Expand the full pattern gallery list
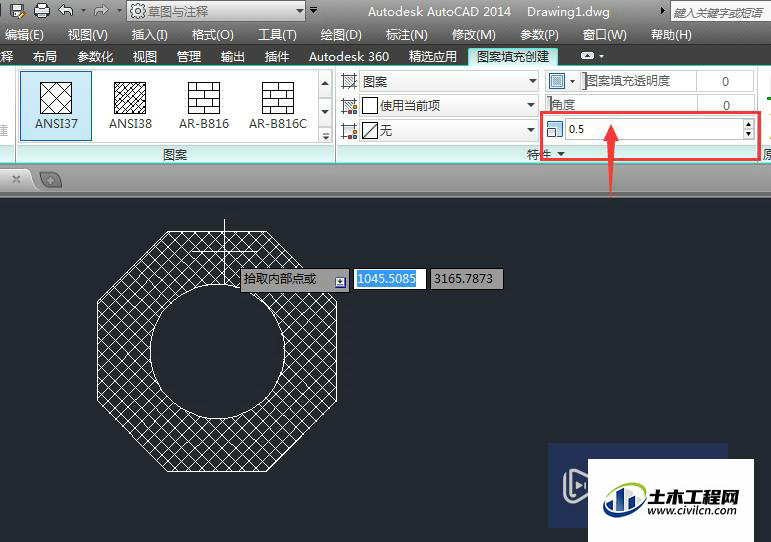The image size is (771, 542). (325, 135)
